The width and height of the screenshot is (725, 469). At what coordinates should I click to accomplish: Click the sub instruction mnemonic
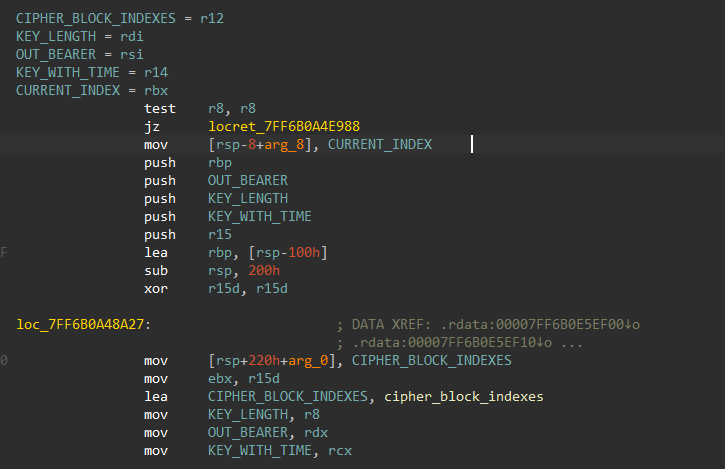[x=157, y=270]
